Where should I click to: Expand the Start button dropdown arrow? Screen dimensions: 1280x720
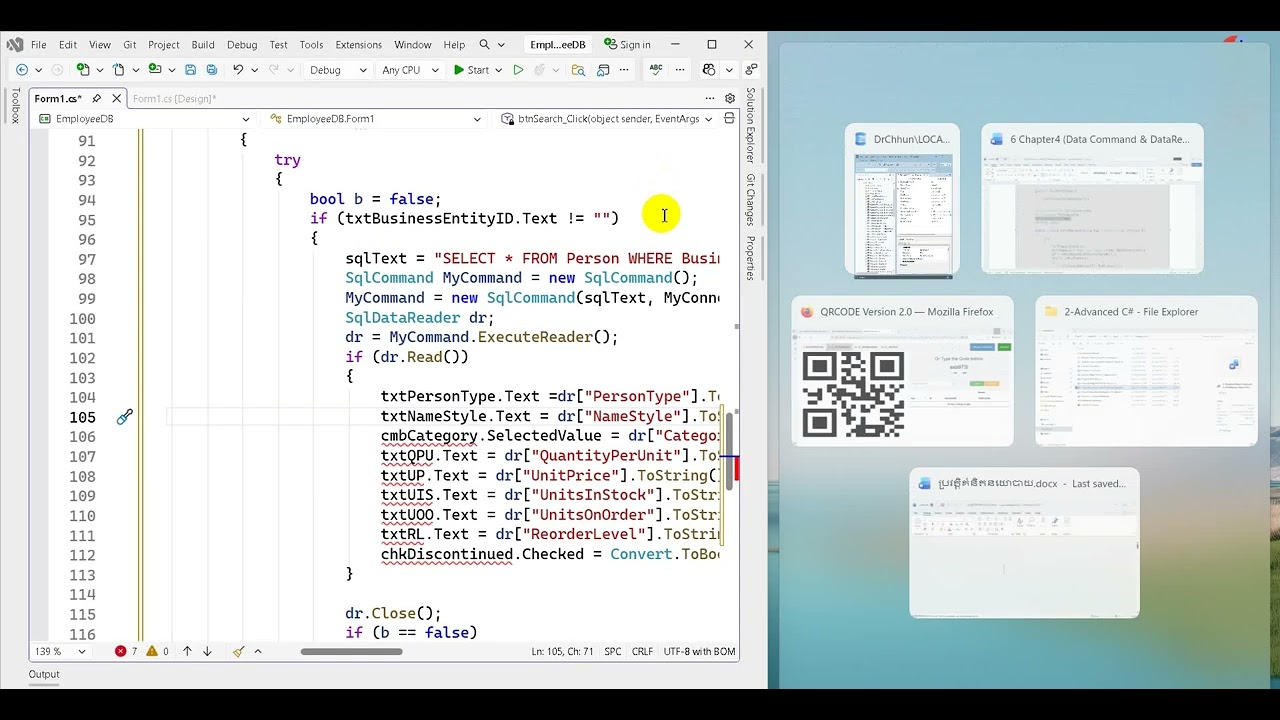click(x=498, y=70)
